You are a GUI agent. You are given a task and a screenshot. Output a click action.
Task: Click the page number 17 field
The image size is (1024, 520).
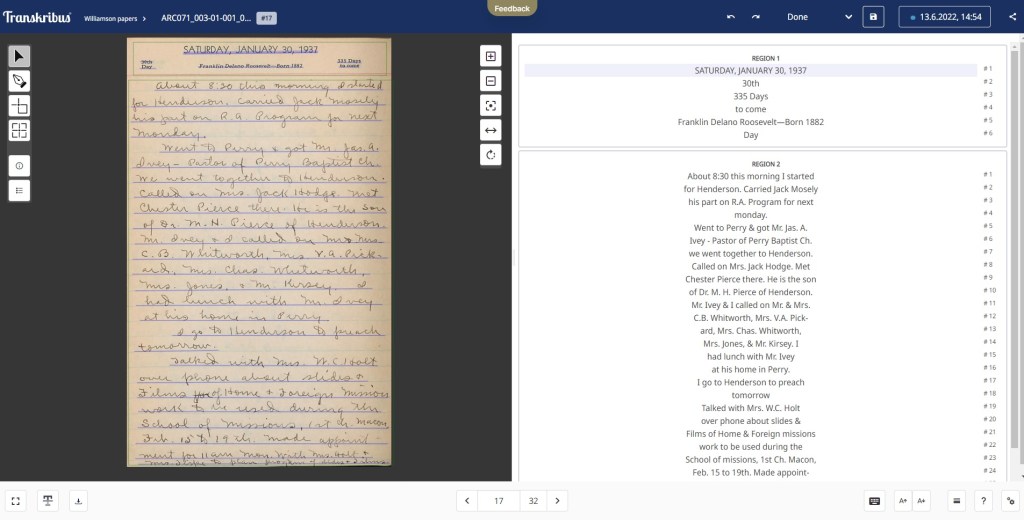497,501
